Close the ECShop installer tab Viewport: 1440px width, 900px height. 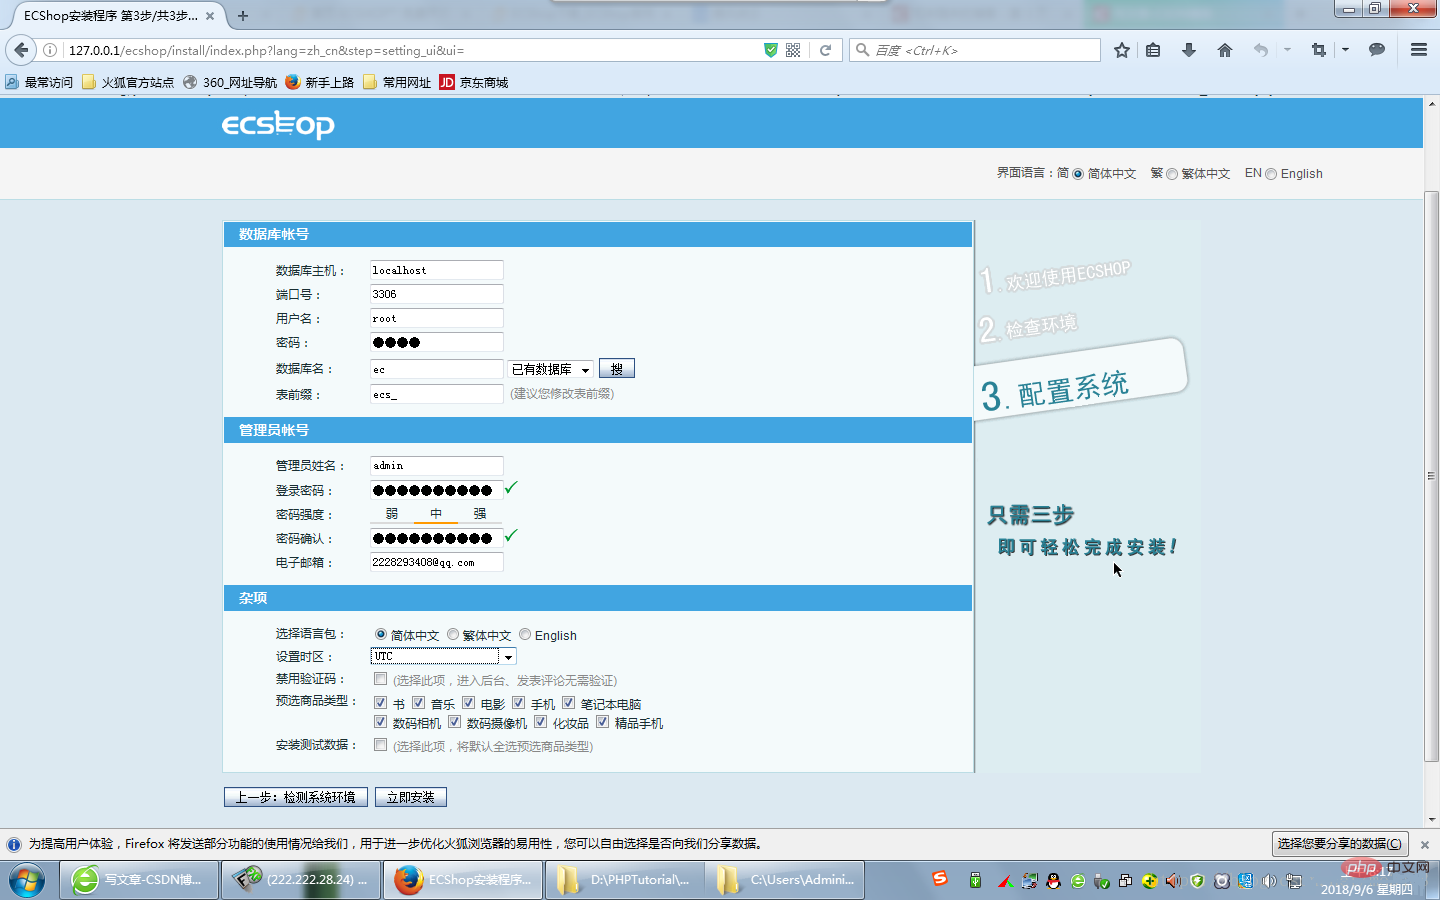coord(210,16)
